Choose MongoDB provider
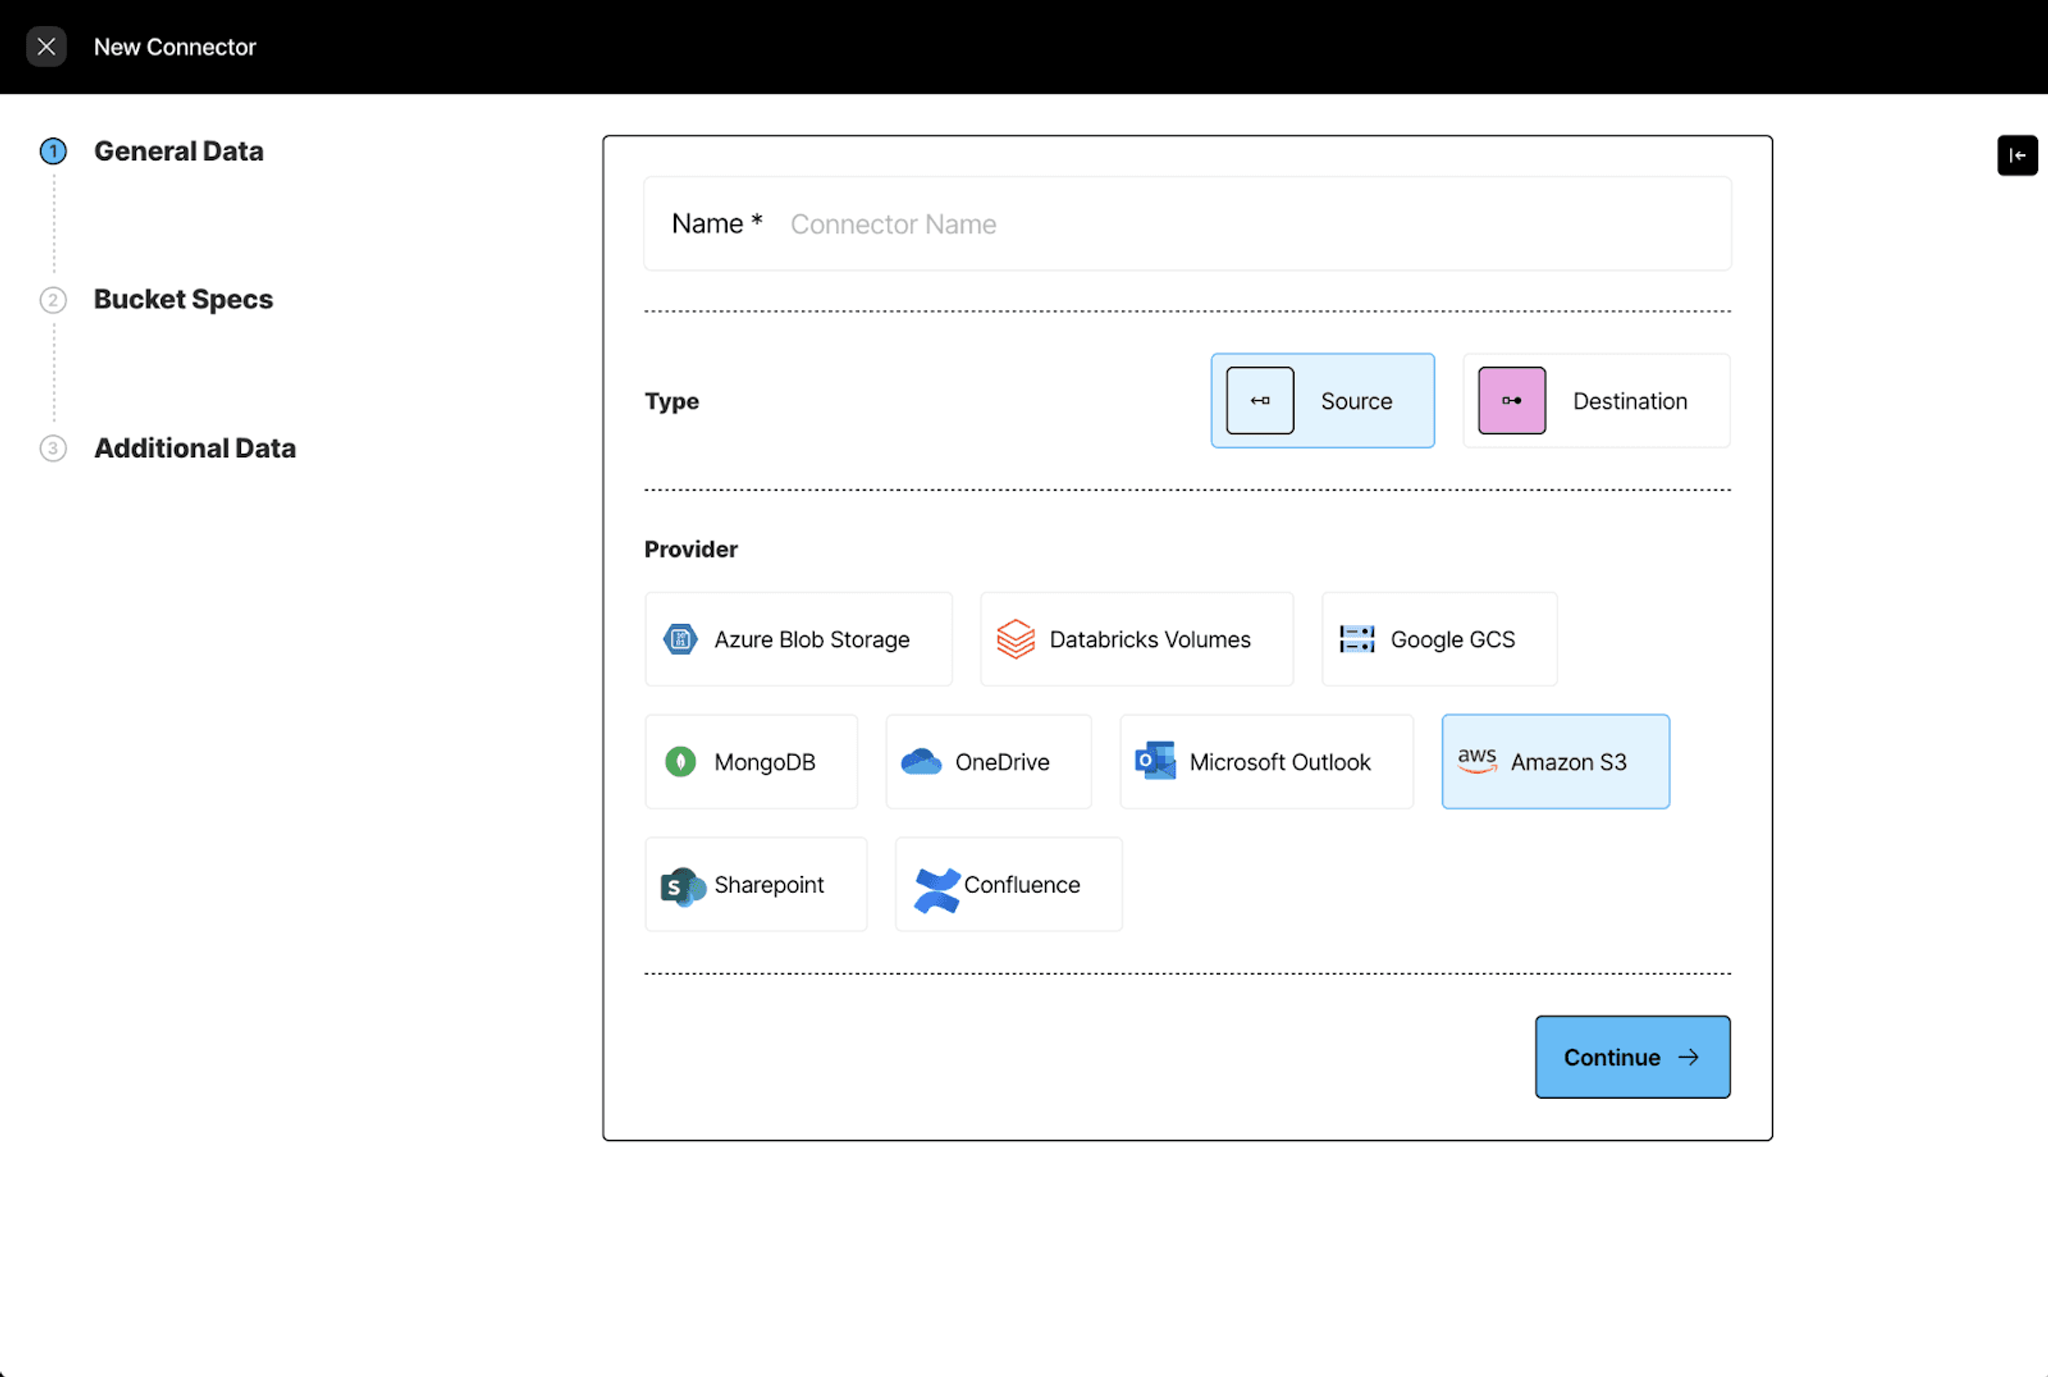Viewport: 2048px width, 1377px height. pyautogui.click(x=751, y=762)
